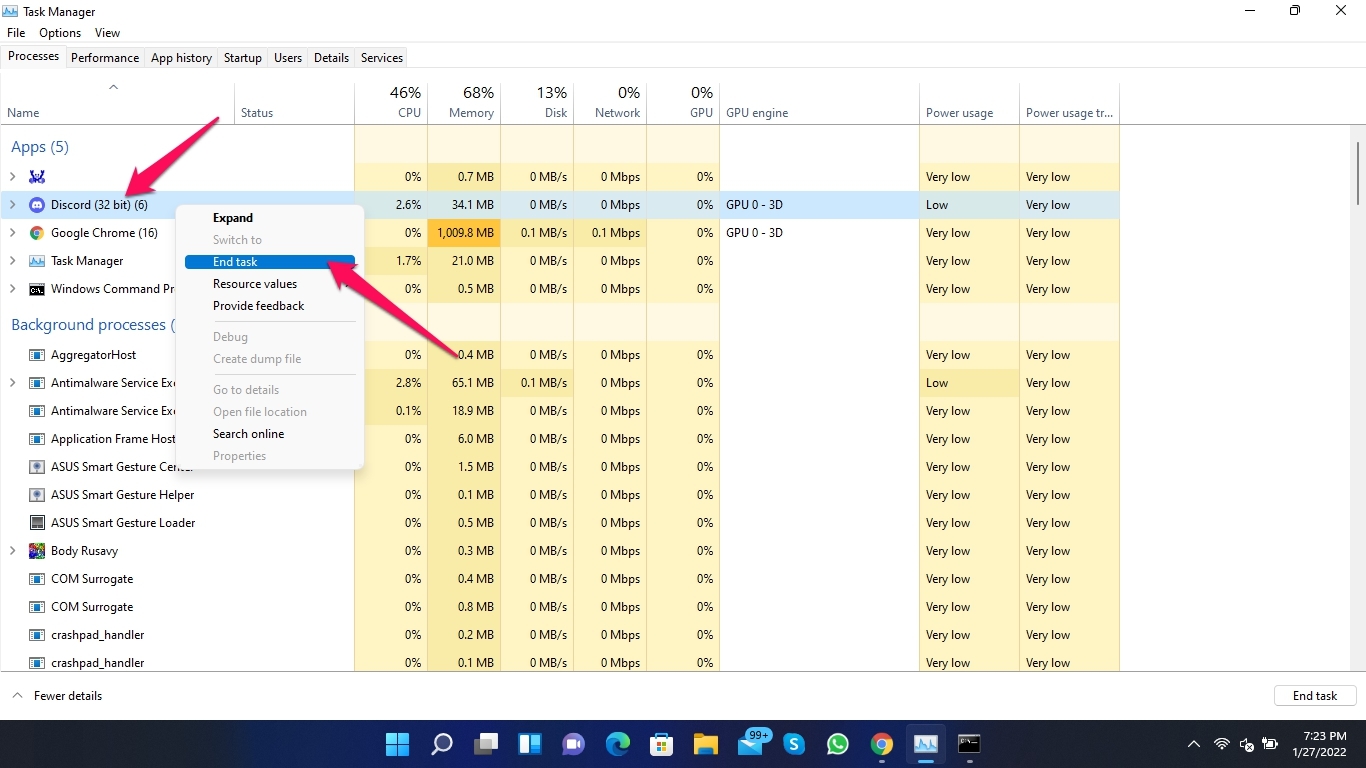Expand the Discord (32 bit) process group

tap(12, 205)
